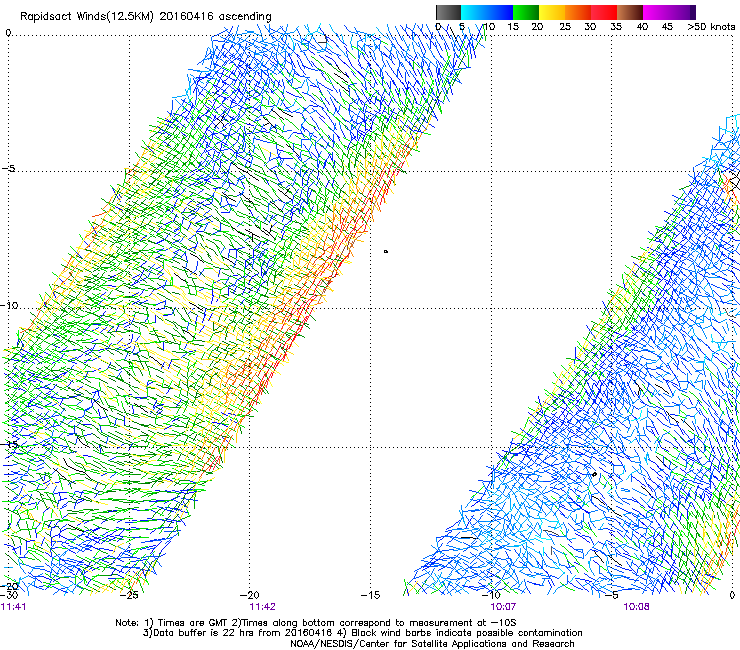740x650 pixels.
Task: Click the '-15' longitude label on bottom axis
Action: (x=370, y=595)
